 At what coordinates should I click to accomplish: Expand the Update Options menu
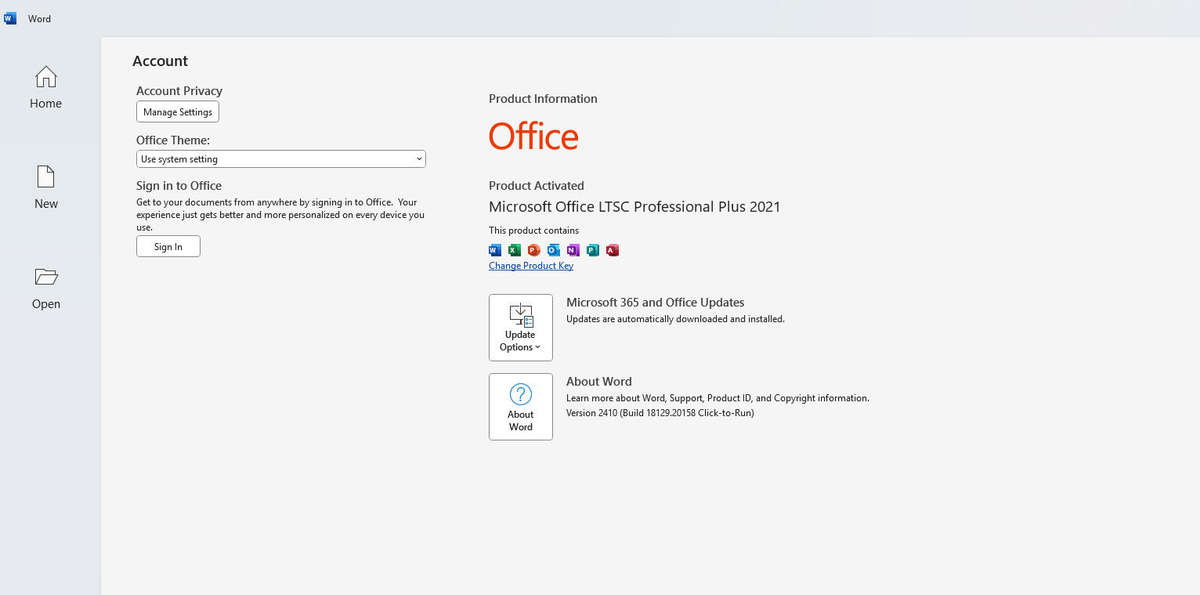(520, 328)
